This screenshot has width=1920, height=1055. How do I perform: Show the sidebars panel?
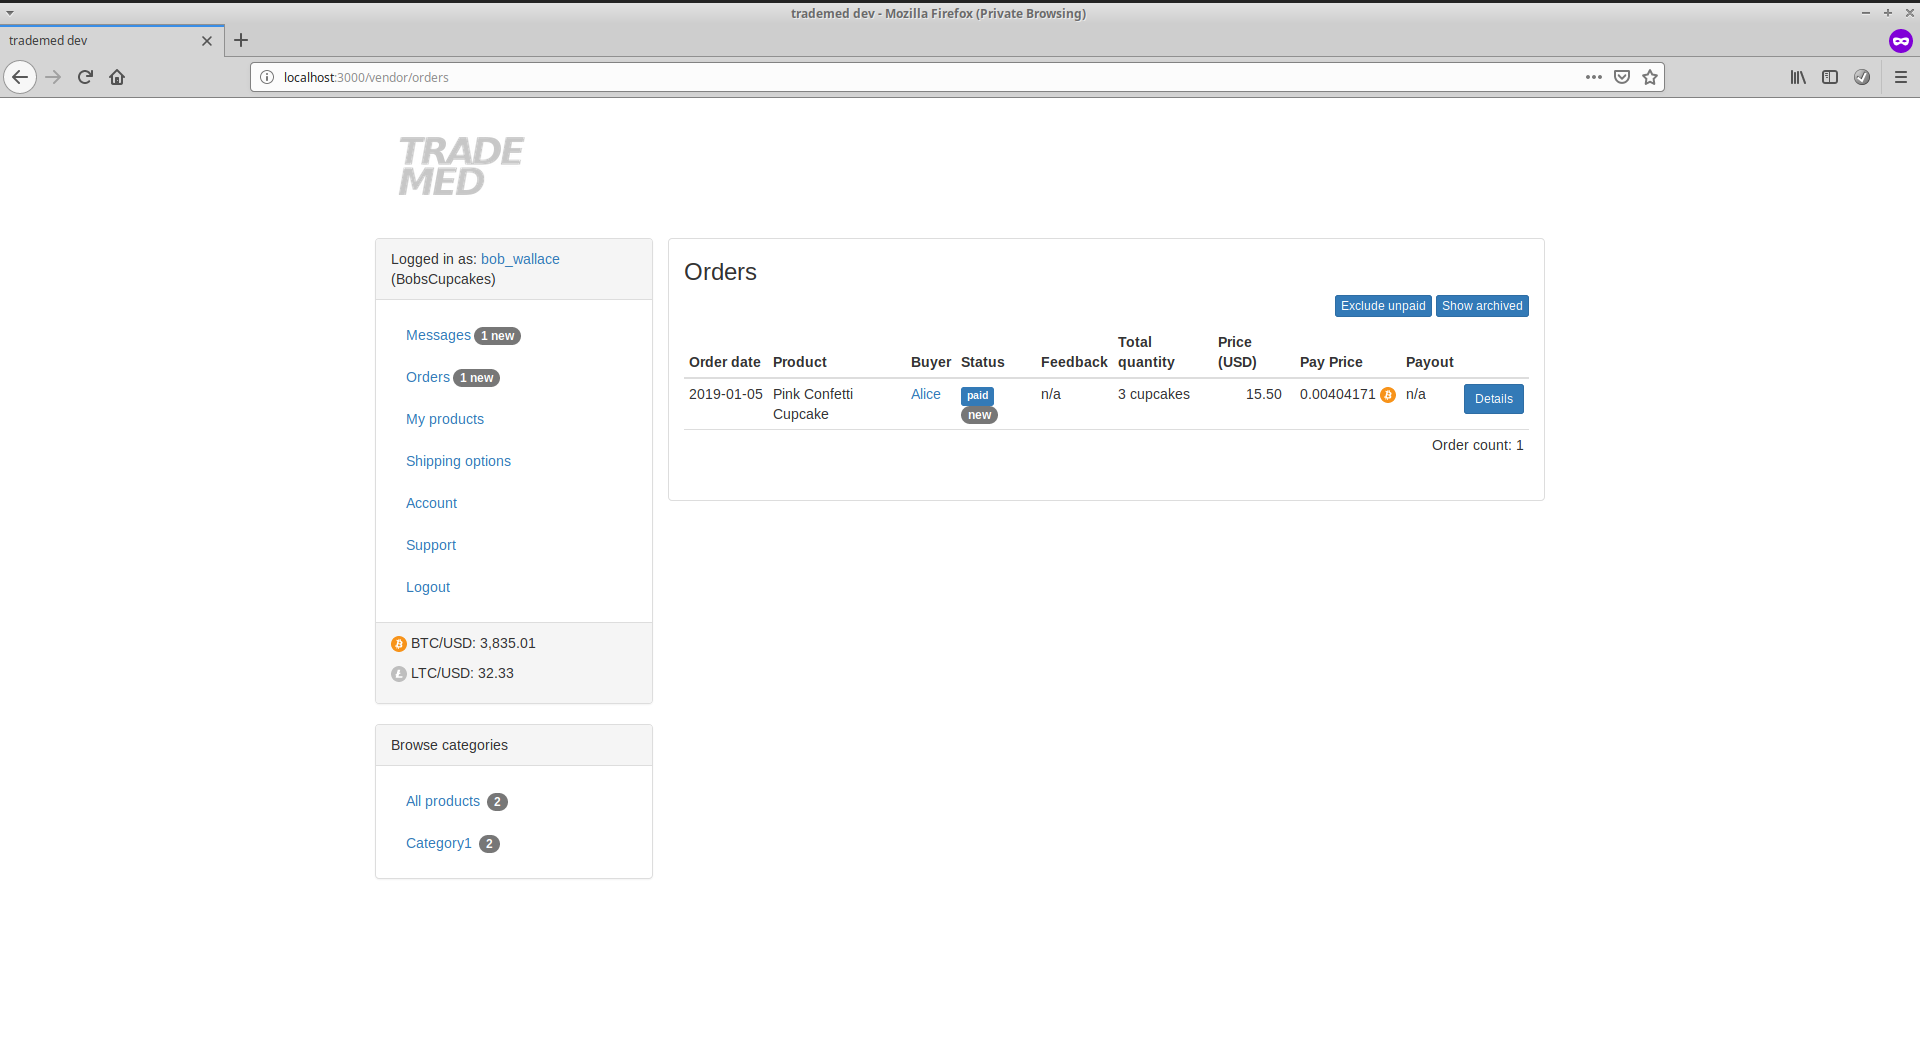(x=1830, y=77)
